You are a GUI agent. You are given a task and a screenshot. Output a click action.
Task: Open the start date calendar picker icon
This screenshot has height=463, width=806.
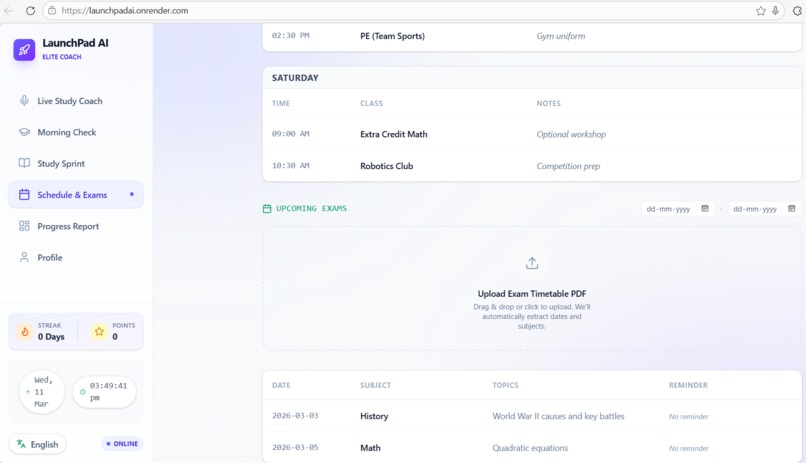(705, 209)
